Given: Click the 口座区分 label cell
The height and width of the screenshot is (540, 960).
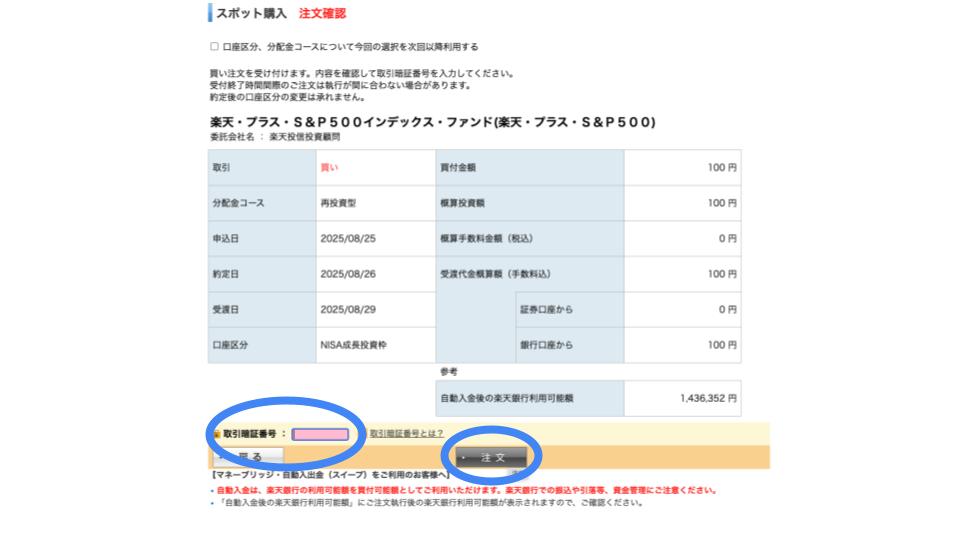Looking at the screenshot, I should 262,345.
